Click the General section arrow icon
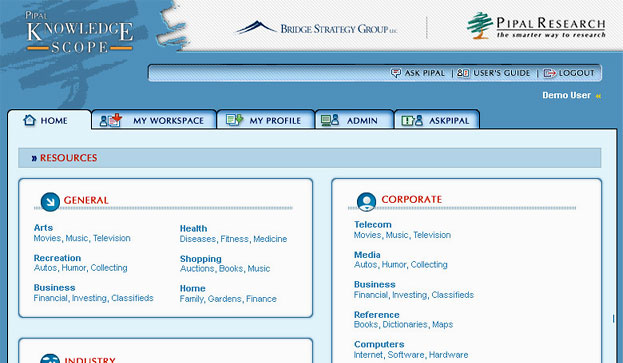Screen dimensions: 623x363 [50, 201]
